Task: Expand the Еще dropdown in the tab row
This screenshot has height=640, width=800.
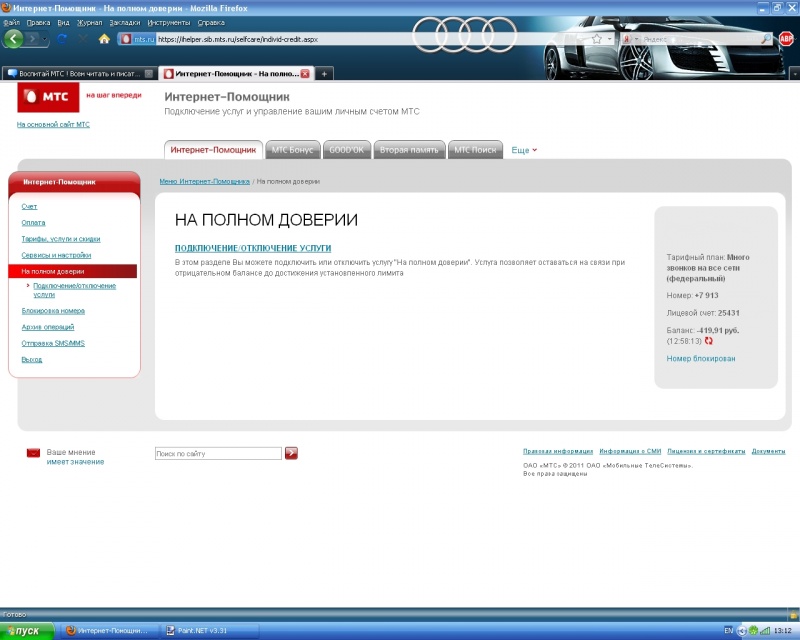Action: [x=524, y=150]
